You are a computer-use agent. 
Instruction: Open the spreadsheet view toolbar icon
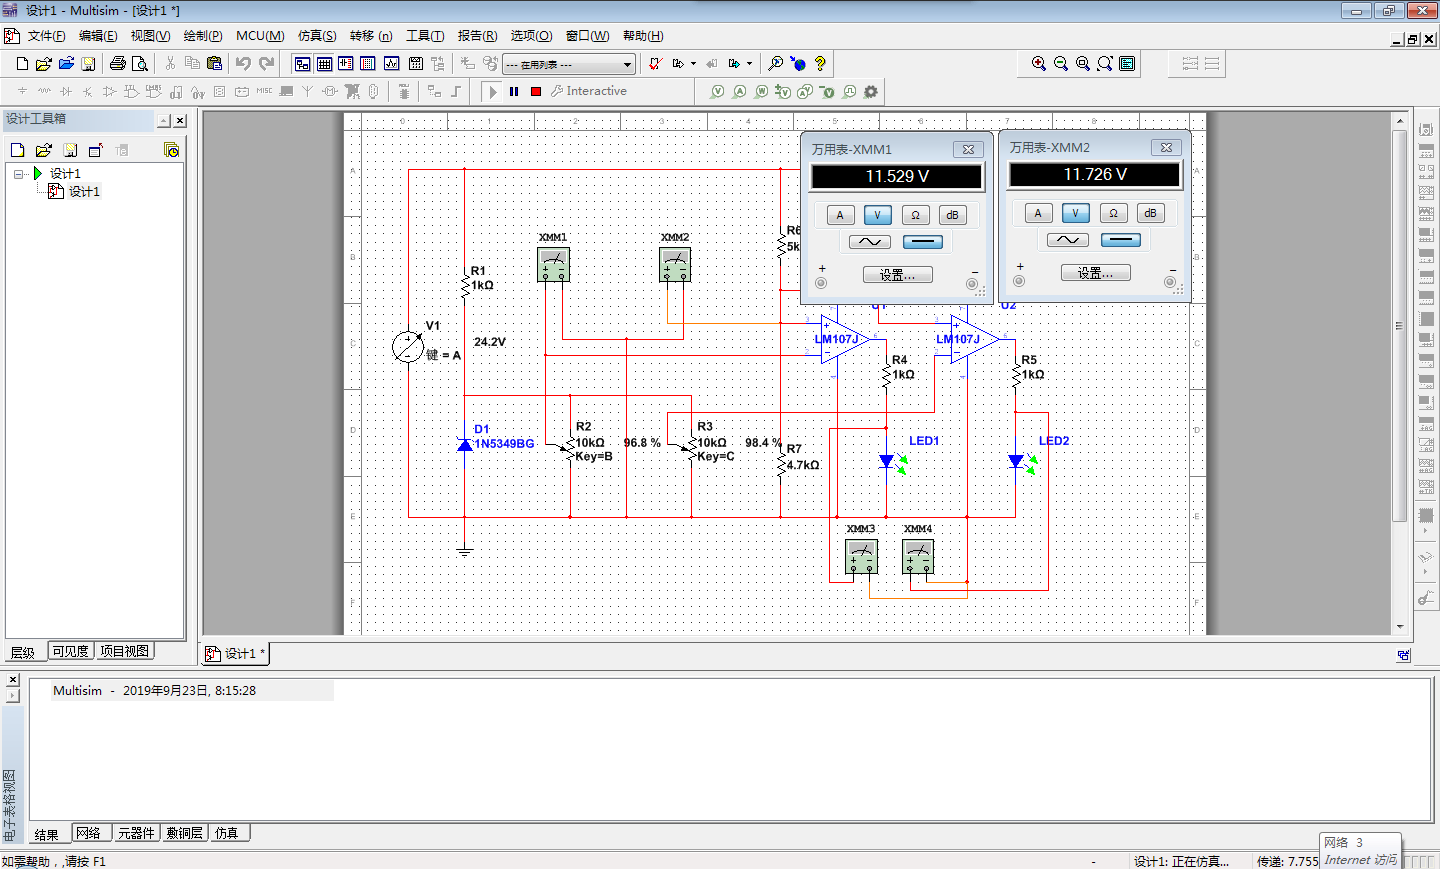(324, 64)
